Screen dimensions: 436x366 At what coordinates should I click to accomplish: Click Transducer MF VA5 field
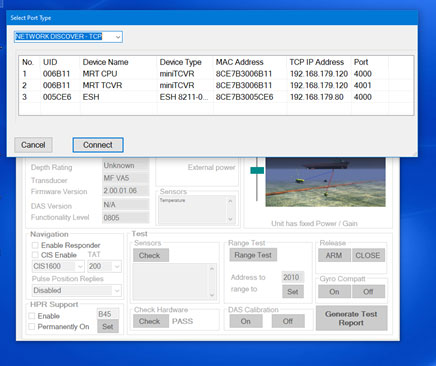125,178
